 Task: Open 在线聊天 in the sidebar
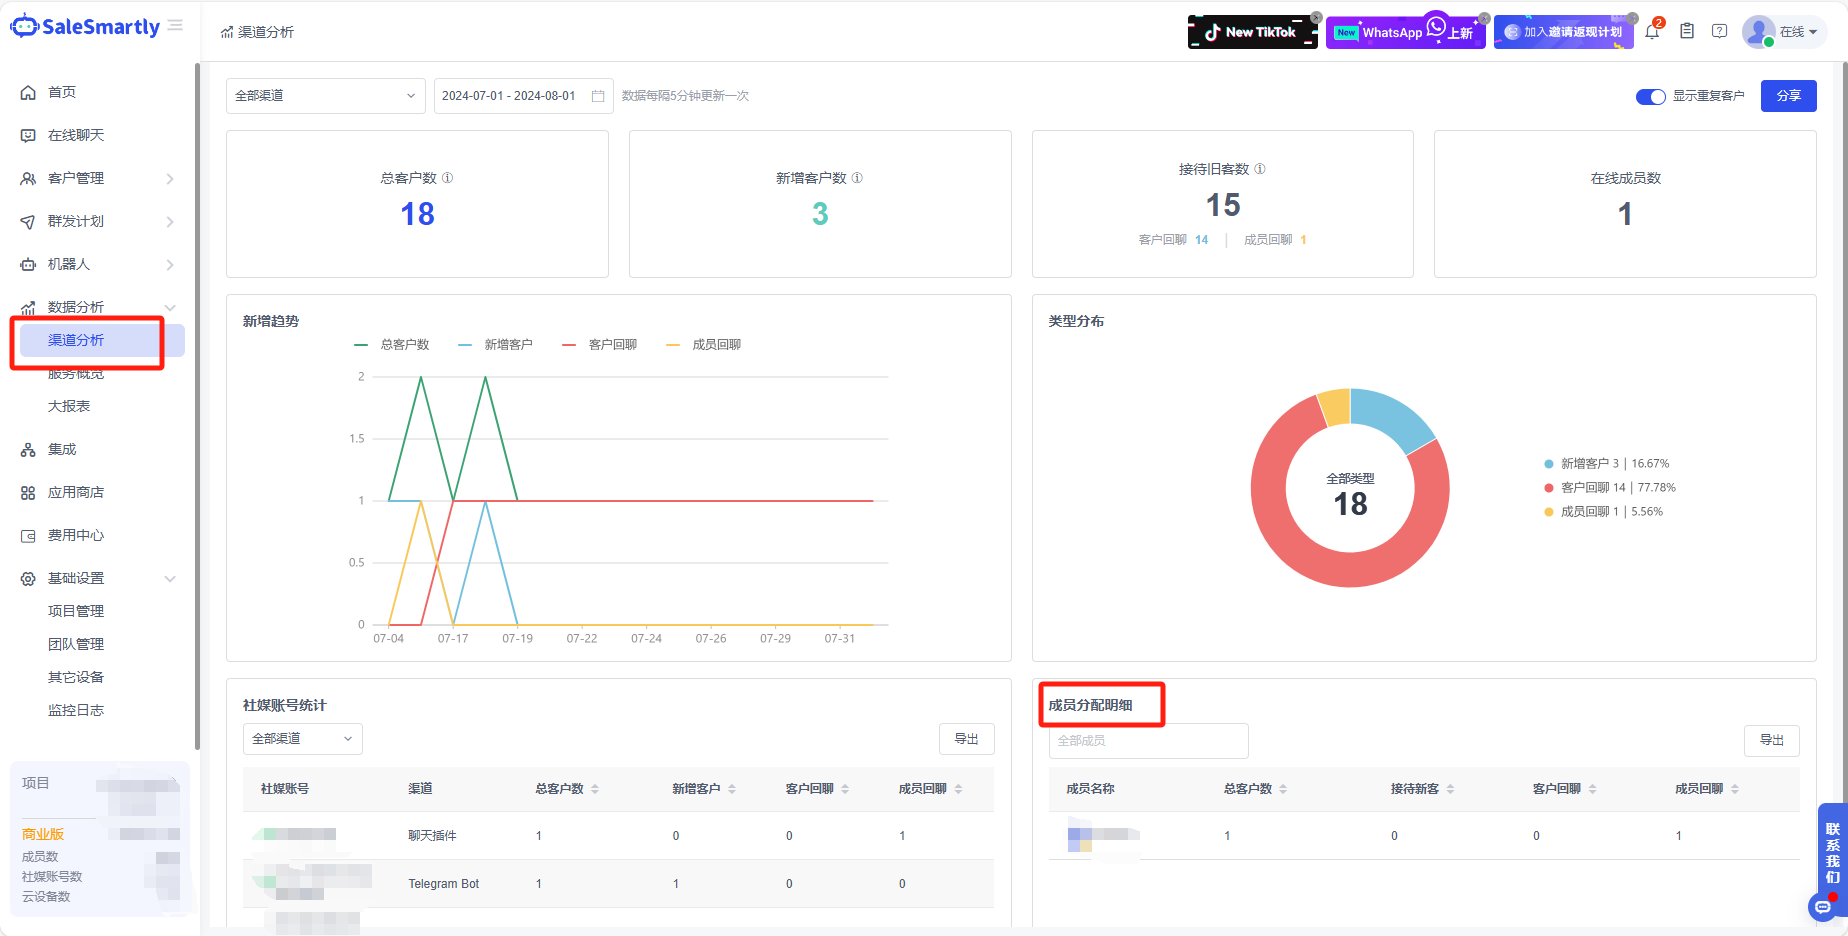tap(76, 135)
